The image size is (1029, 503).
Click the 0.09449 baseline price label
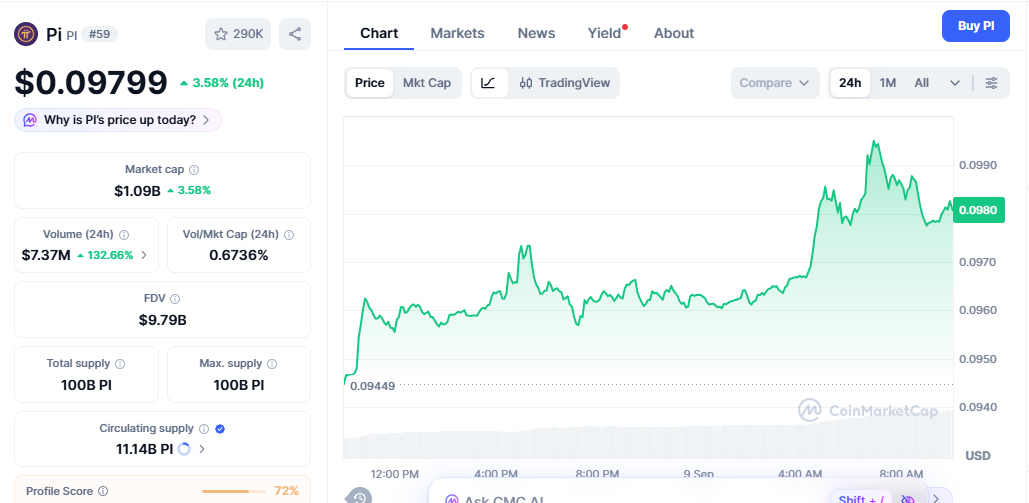[372, 386]
